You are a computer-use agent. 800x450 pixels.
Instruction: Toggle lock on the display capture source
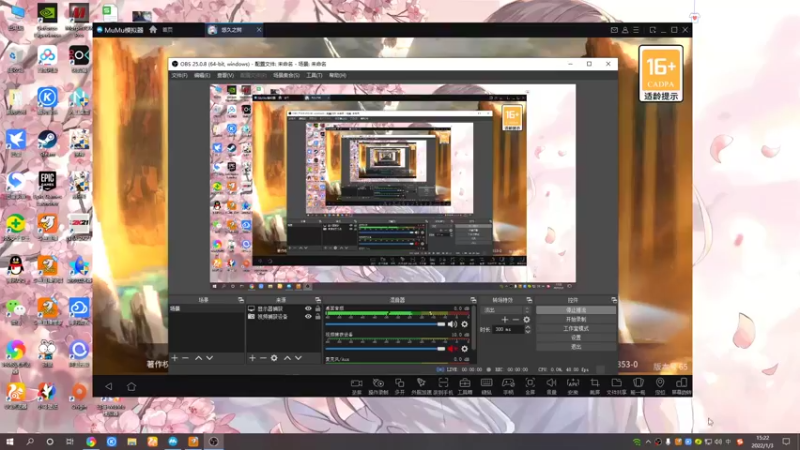318,309
